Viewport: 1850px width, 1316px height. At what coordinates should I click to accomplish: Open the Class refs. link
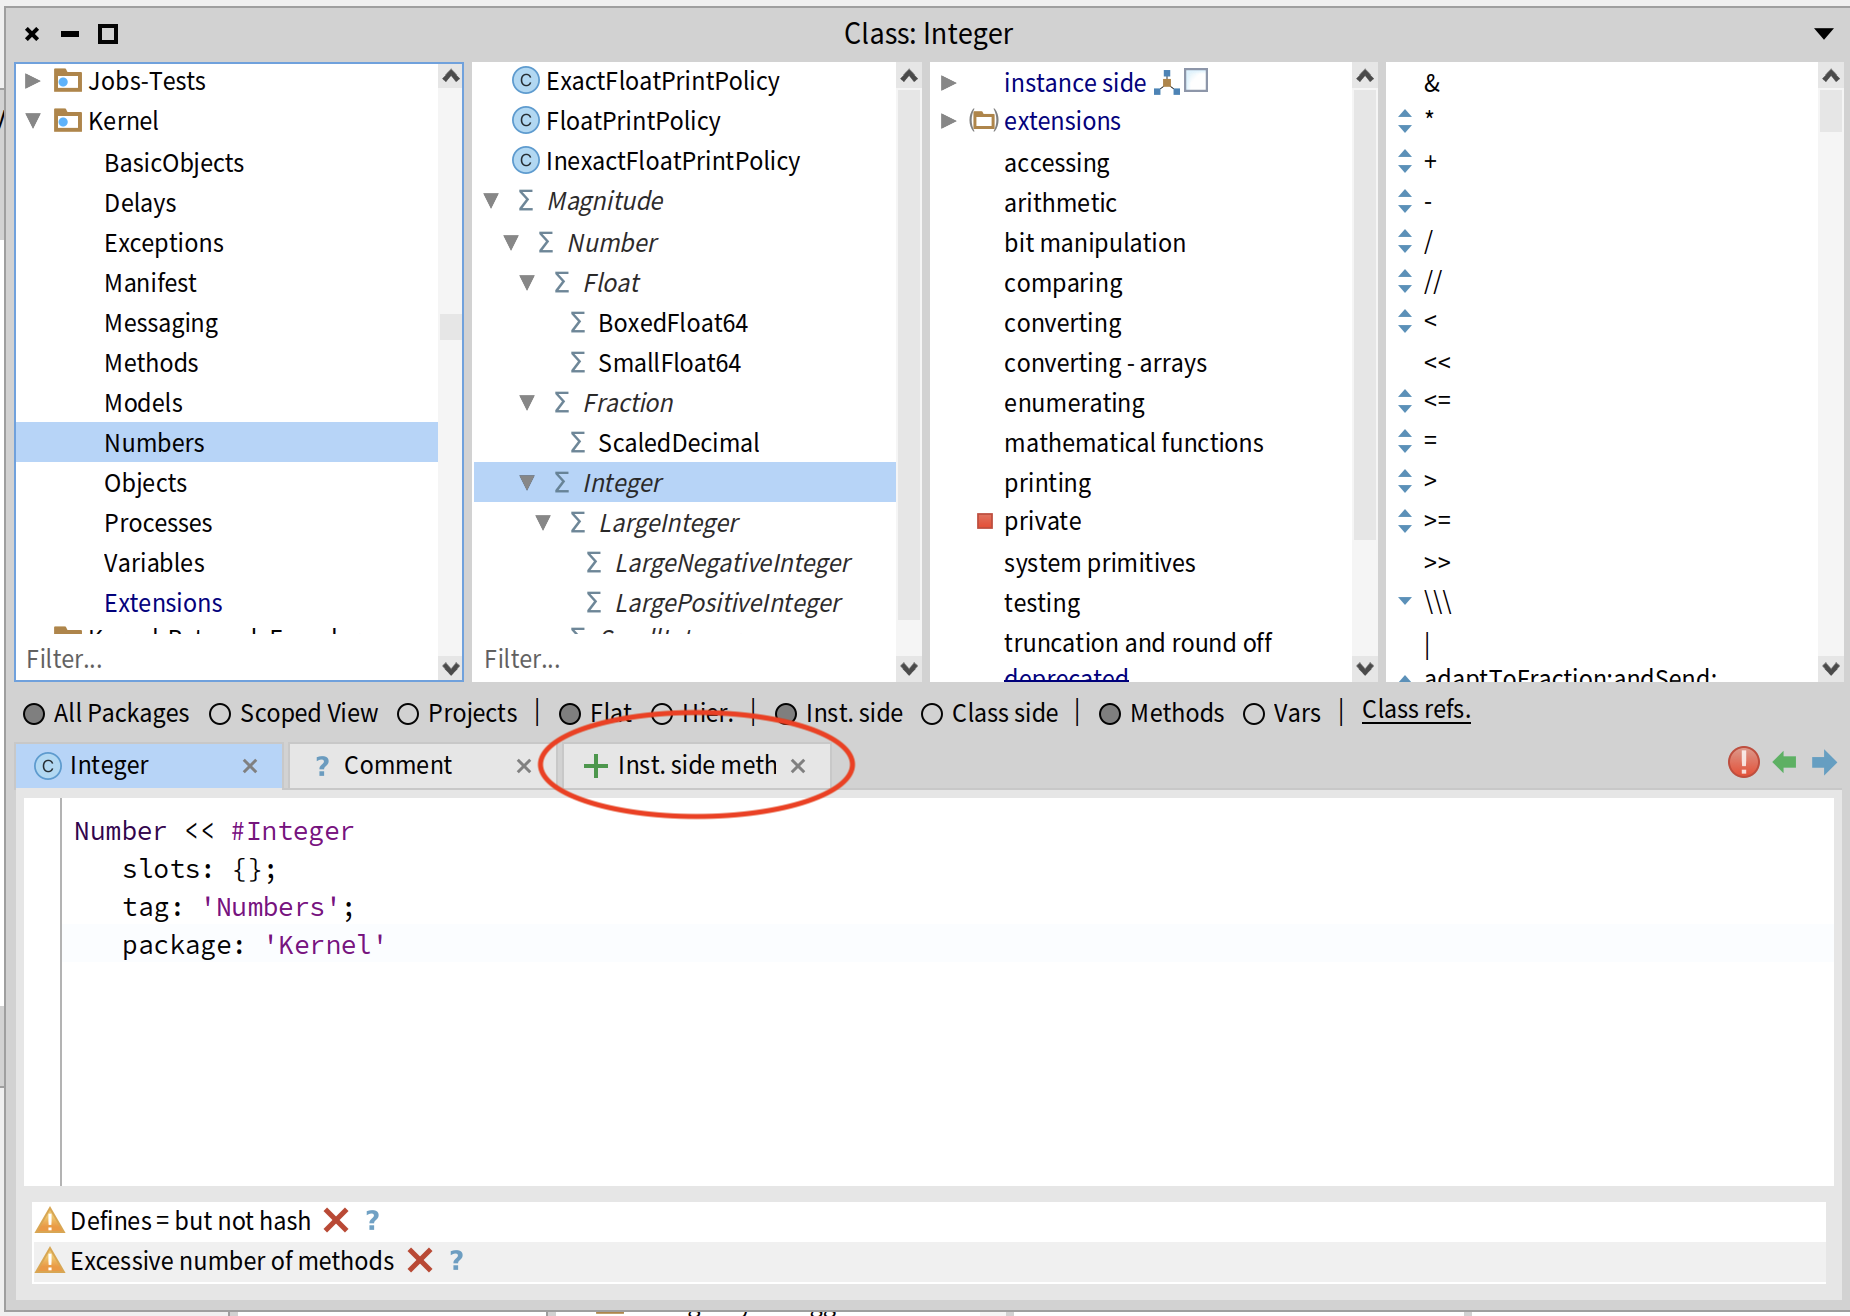tap(1416, 710)
